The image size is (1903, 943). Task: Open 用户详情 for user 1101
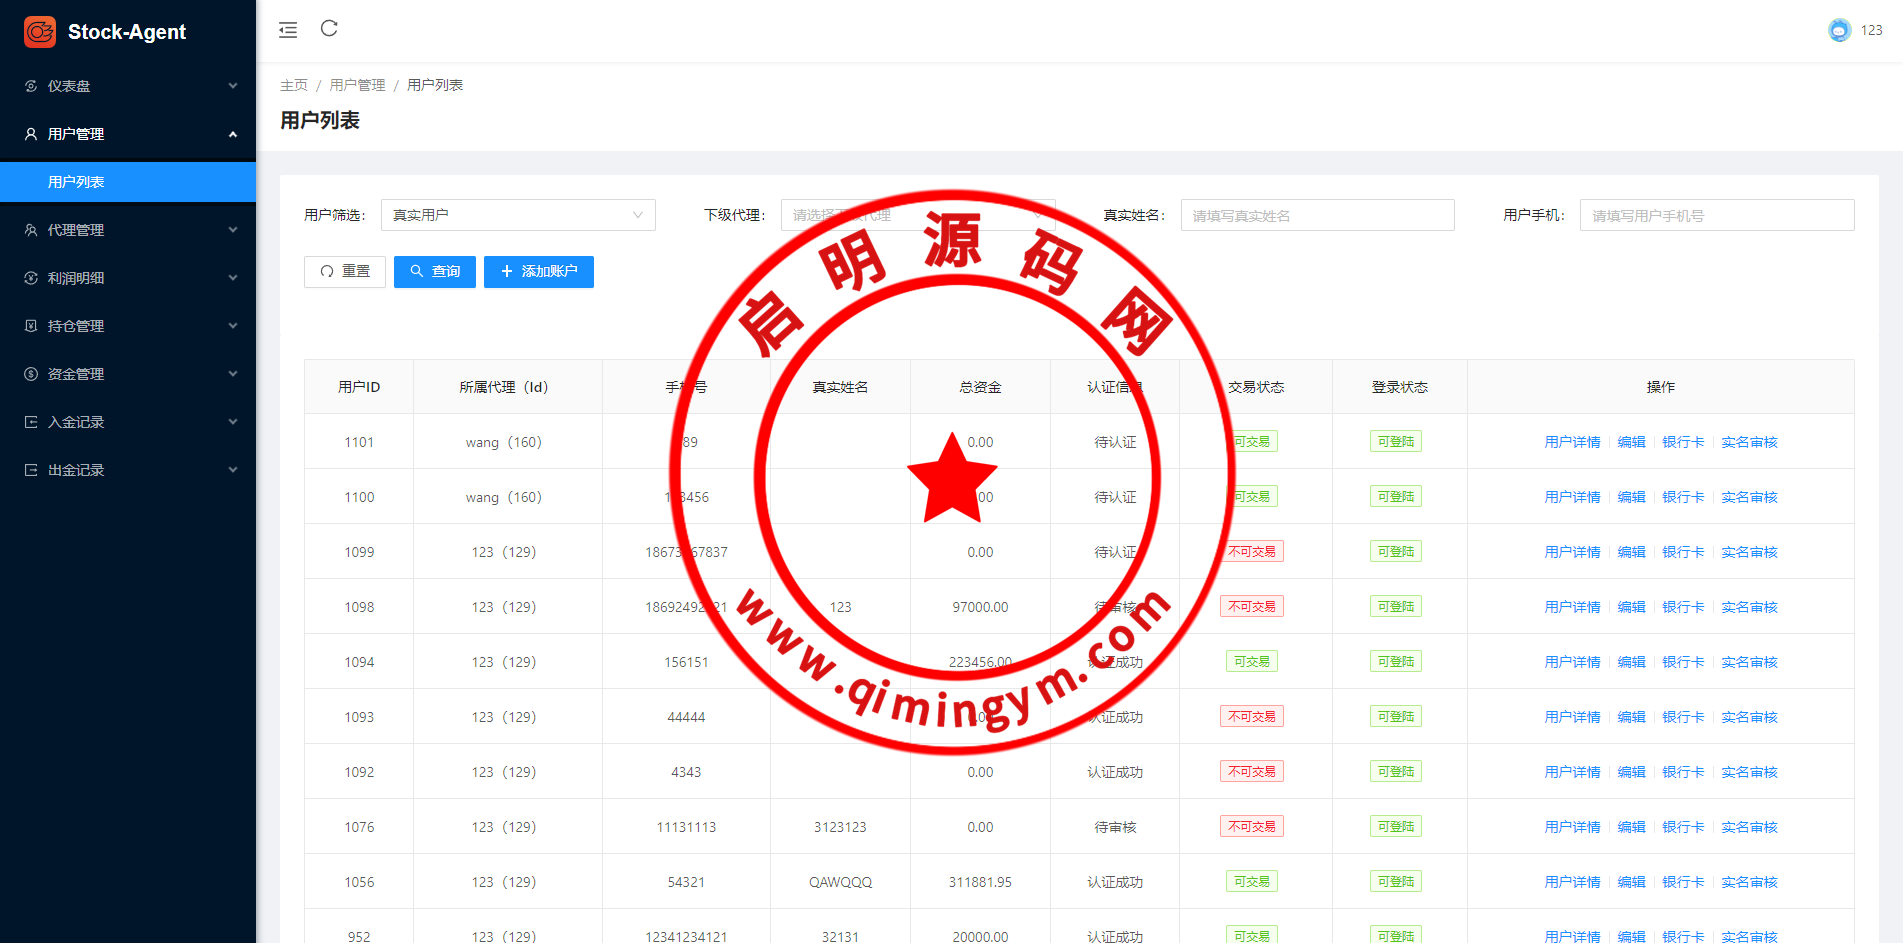pos(1572,442)
